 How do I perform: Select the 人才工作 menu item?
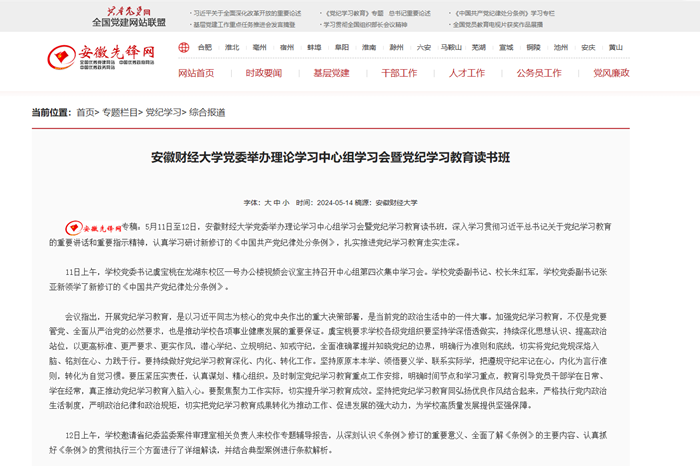tap(467, 73)
